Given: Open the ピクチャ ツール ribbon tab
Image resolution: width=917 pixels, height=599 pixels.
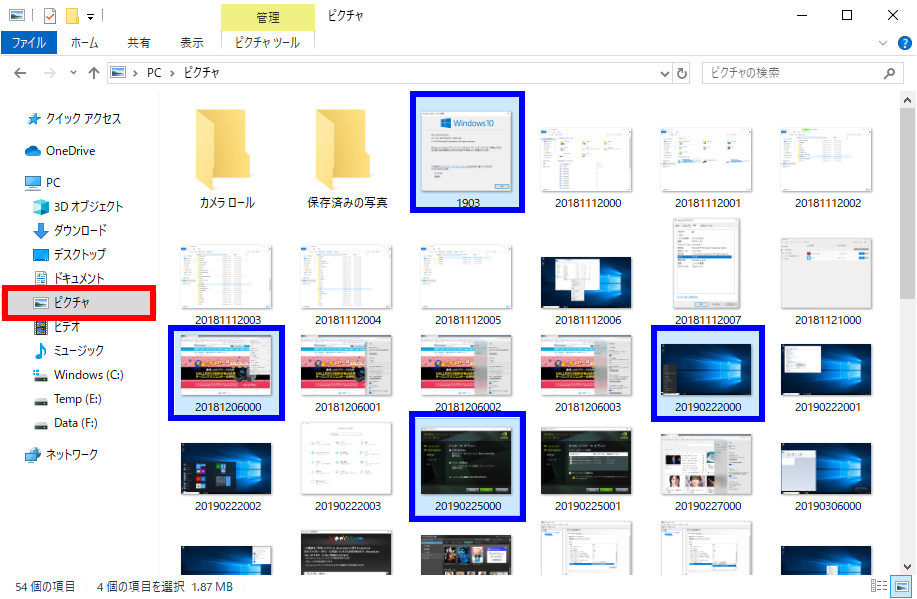Looking at the screenshot, I should [x=267, y=43].
